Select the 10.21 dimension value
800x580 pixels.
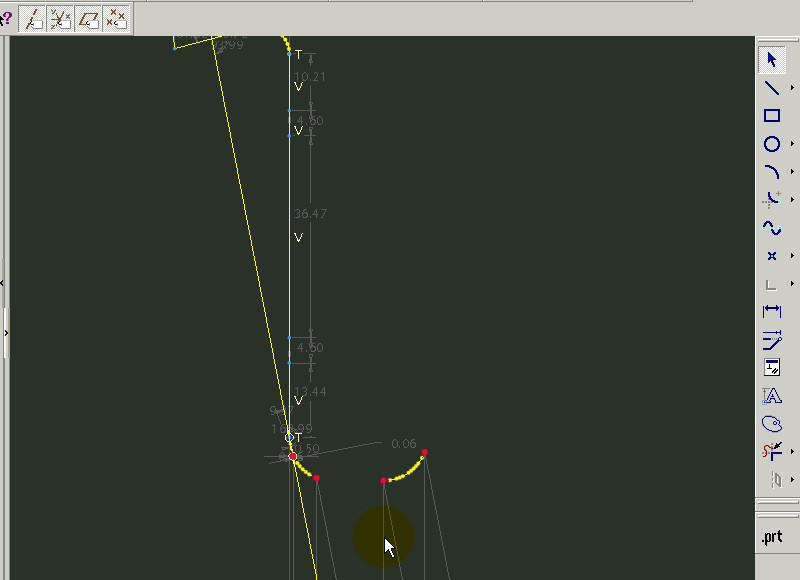click(x=310, y=77)
